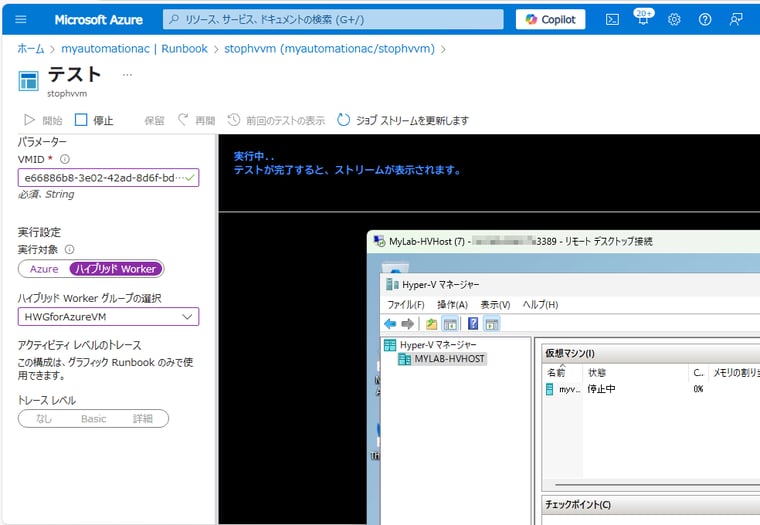The image size is (760, 525).
Task: Click the チェックポイント(C) panel header
Action: 650,505
